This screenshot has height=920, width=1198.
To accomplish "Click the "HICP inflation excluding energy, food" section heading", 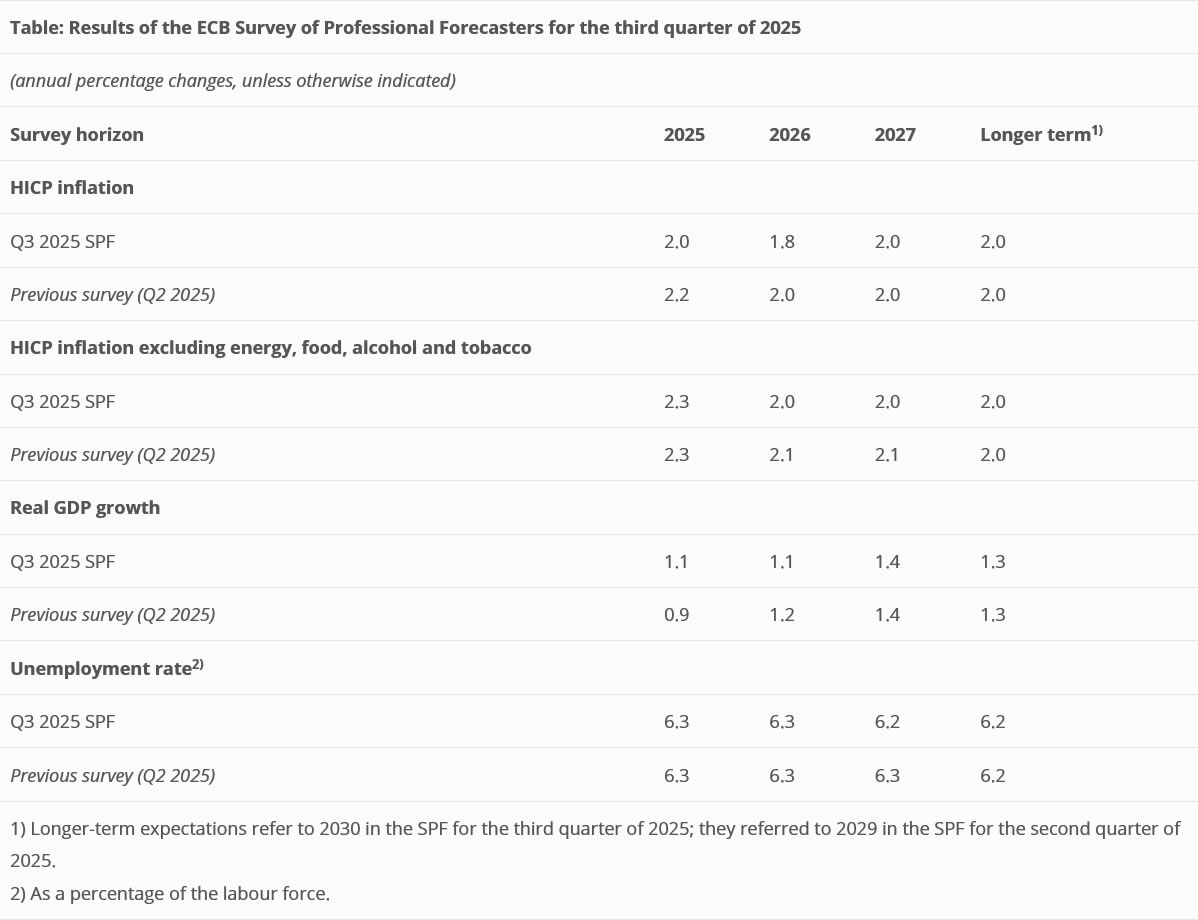I will 271,348.
